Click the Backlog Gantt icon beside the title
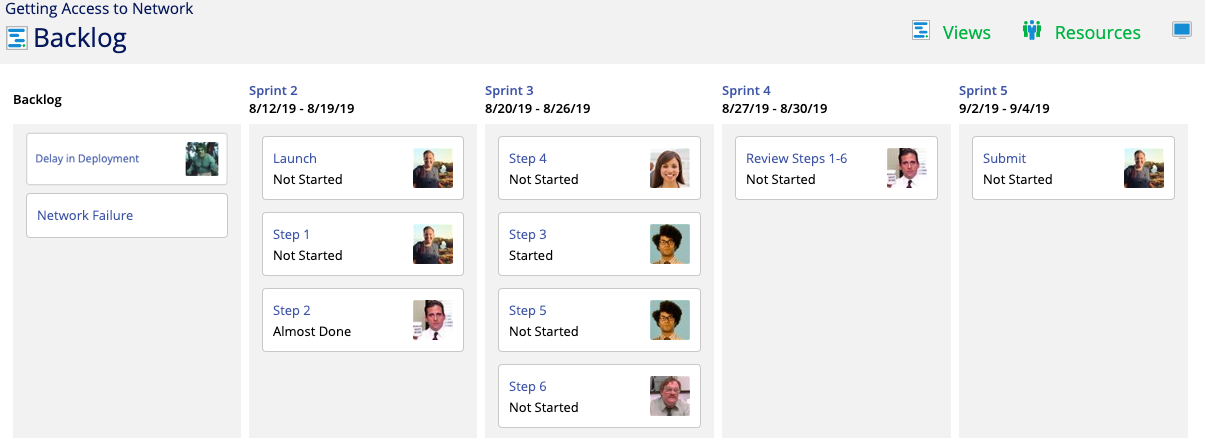Viewport: 1205px width, 438px height. point(17,38)
